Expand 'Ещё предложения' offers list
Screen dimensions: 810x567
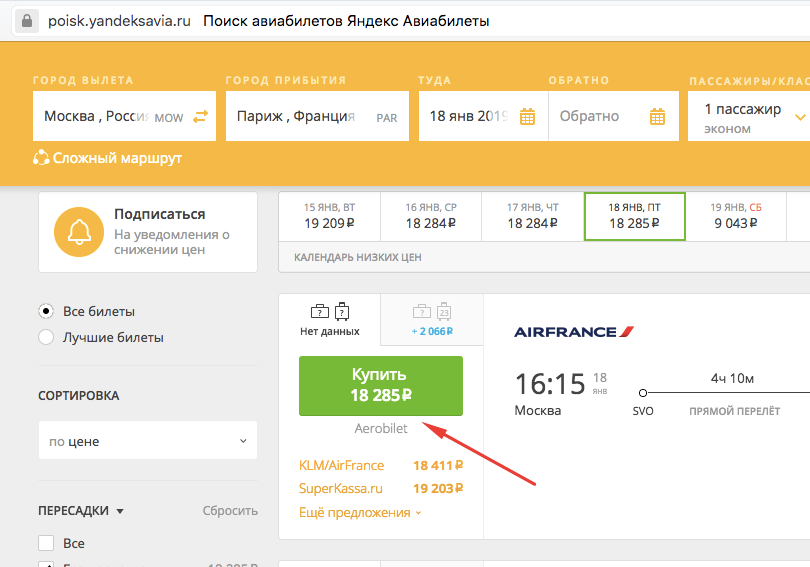click(x=360, y=513)
